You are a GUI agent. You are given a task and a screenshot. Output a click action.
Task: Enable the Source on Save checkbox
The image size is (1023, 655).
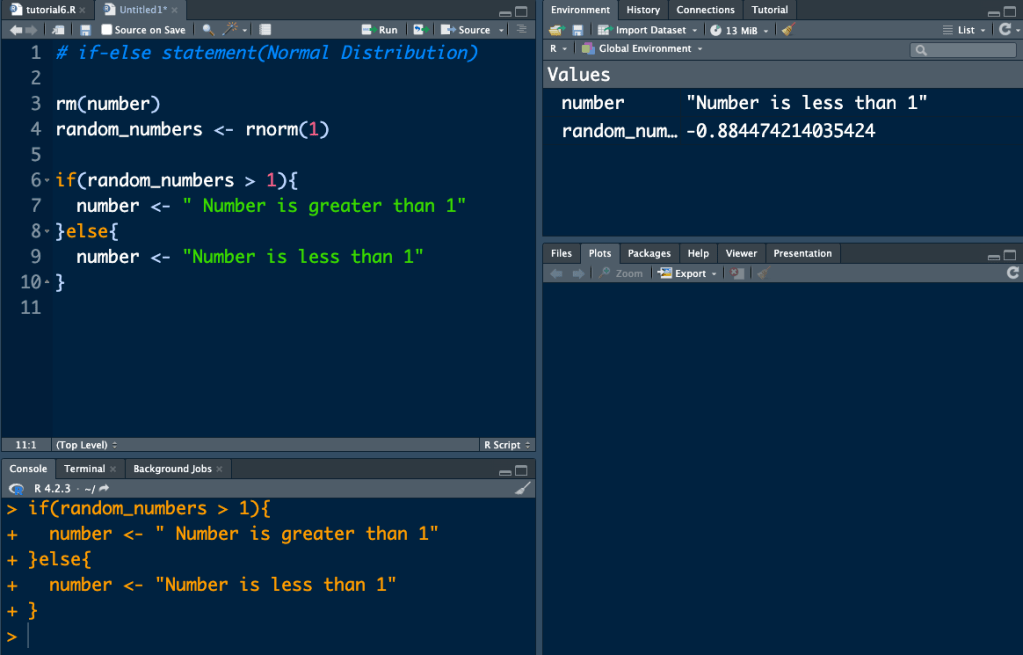pyautogui.click(x=107, y=30)
